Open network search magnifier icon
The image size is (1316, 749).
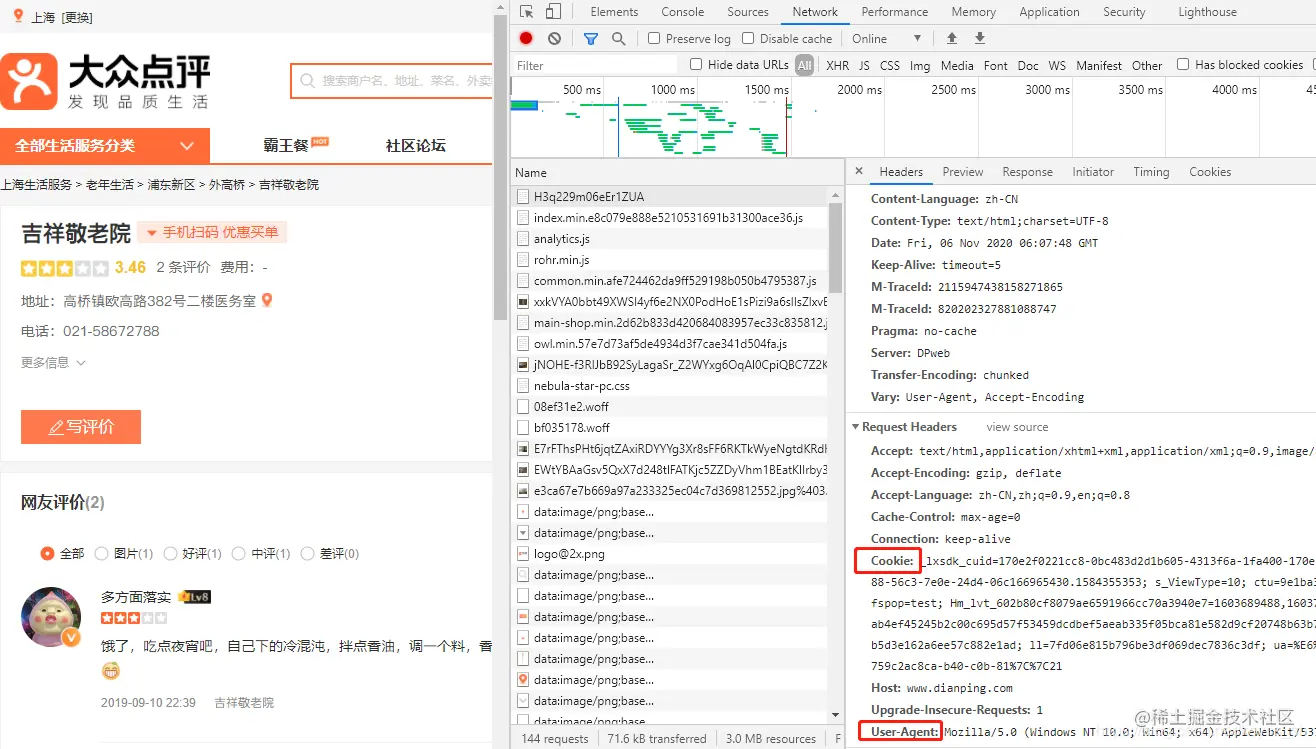(618, 38)
